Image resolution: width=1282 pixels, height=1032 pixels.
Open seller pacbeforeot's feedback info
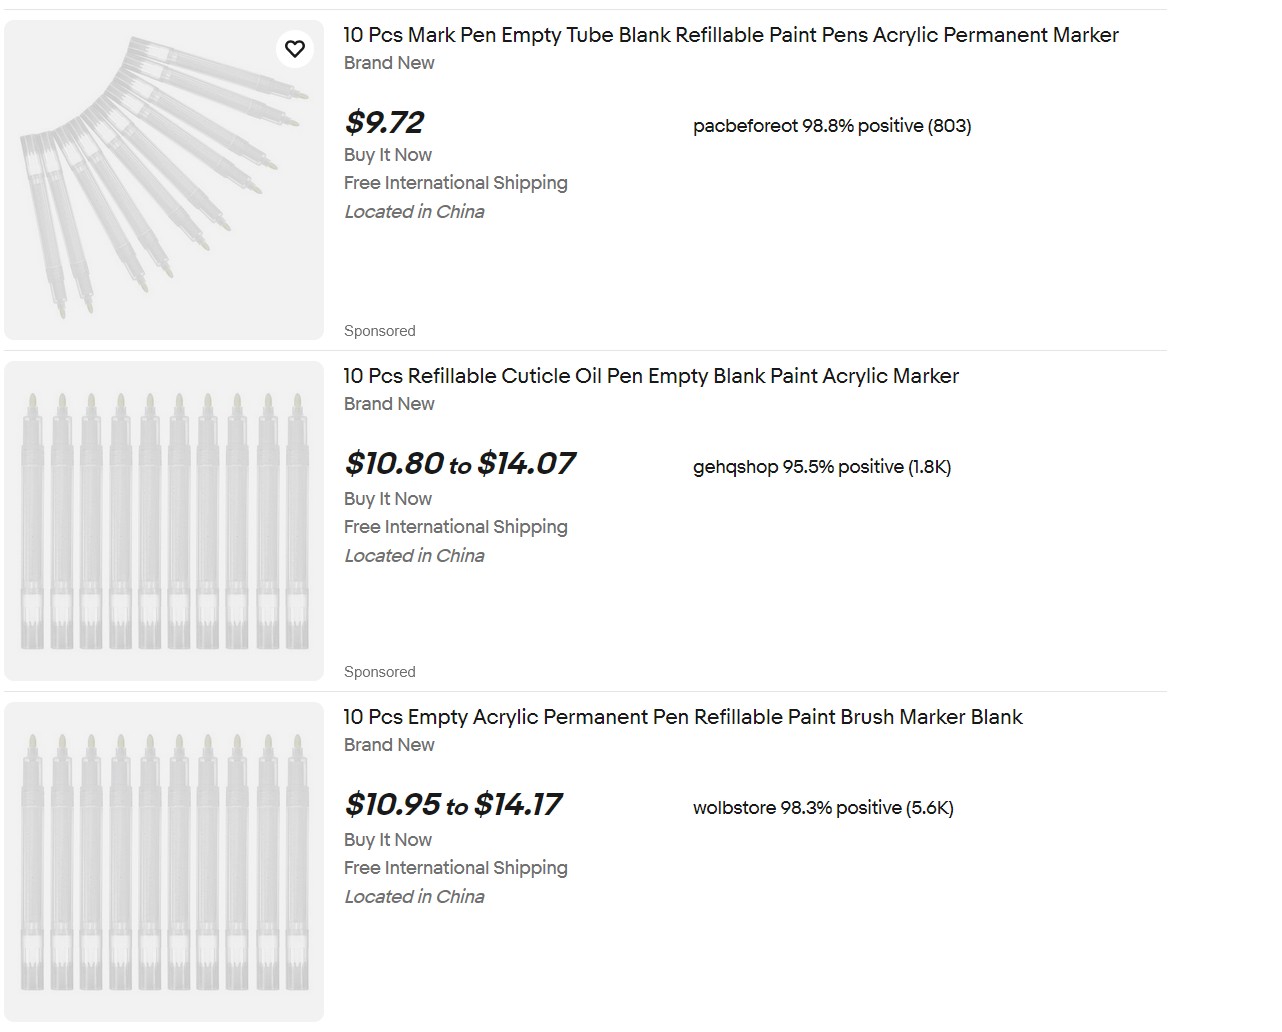coord(831,126)
